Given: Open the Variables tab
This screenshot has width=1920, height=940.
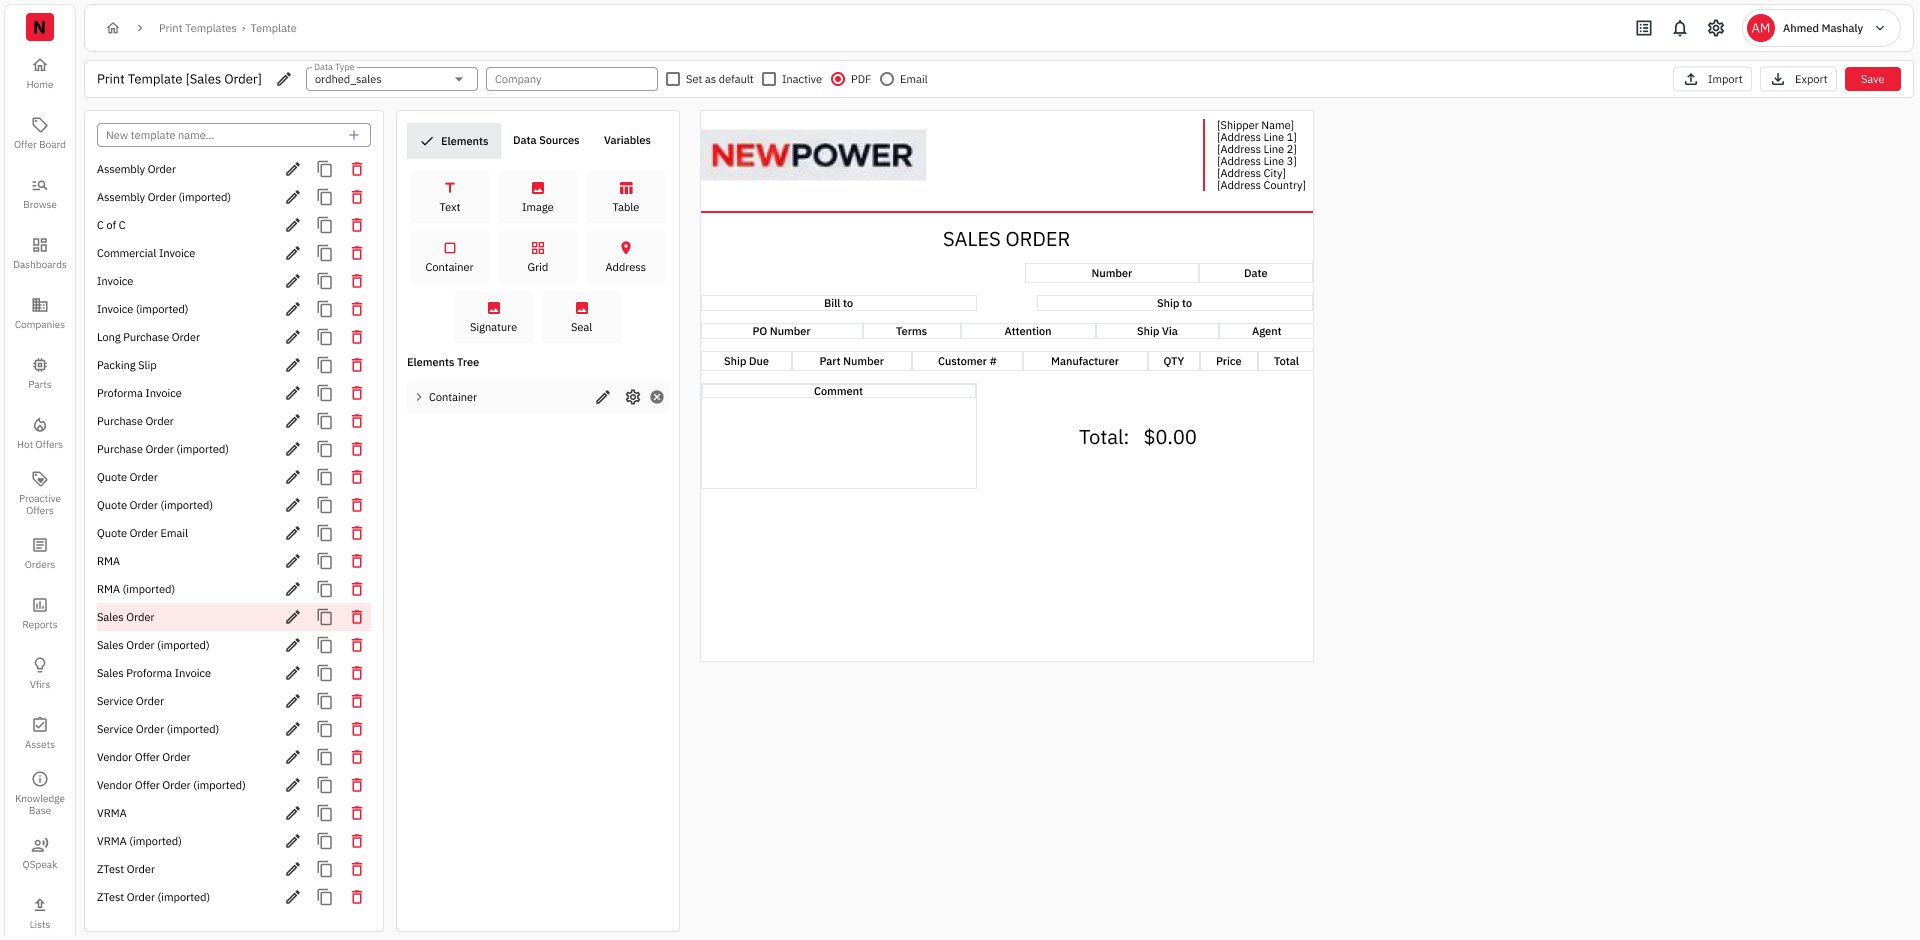Looking at the screenshot, I should pos(627,141).
